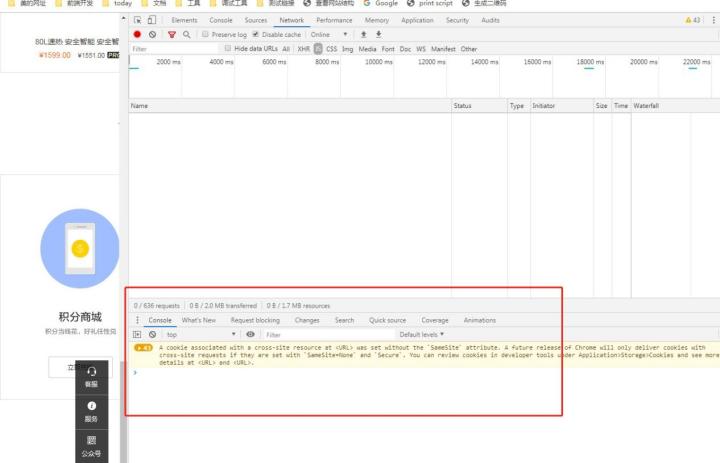The height and width of the screenshot is (463, 720).
Task: Open the top JavaScript context dropdown
Action: 201,334
